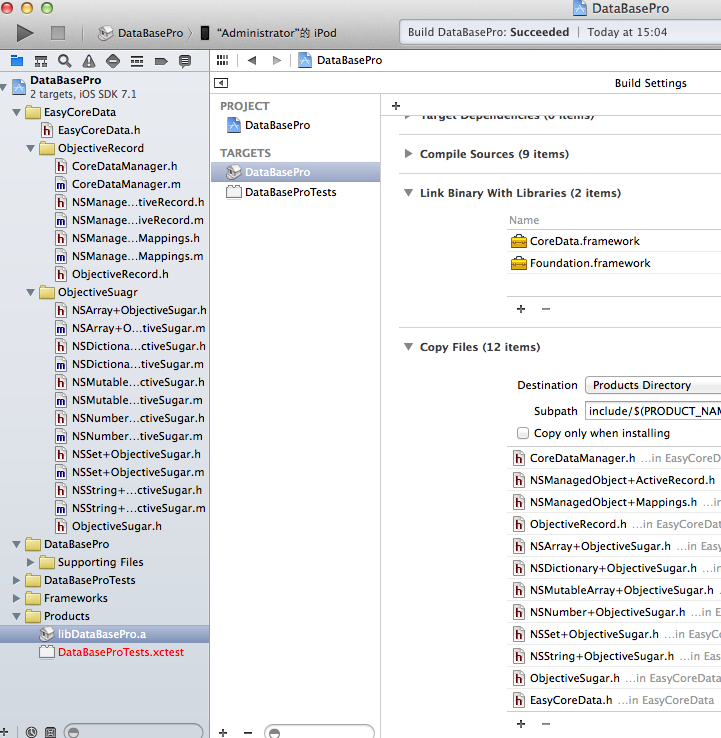Collapse Copy Files phase
721x738 pixels.
pyautogui.click(x=409, y=347)
